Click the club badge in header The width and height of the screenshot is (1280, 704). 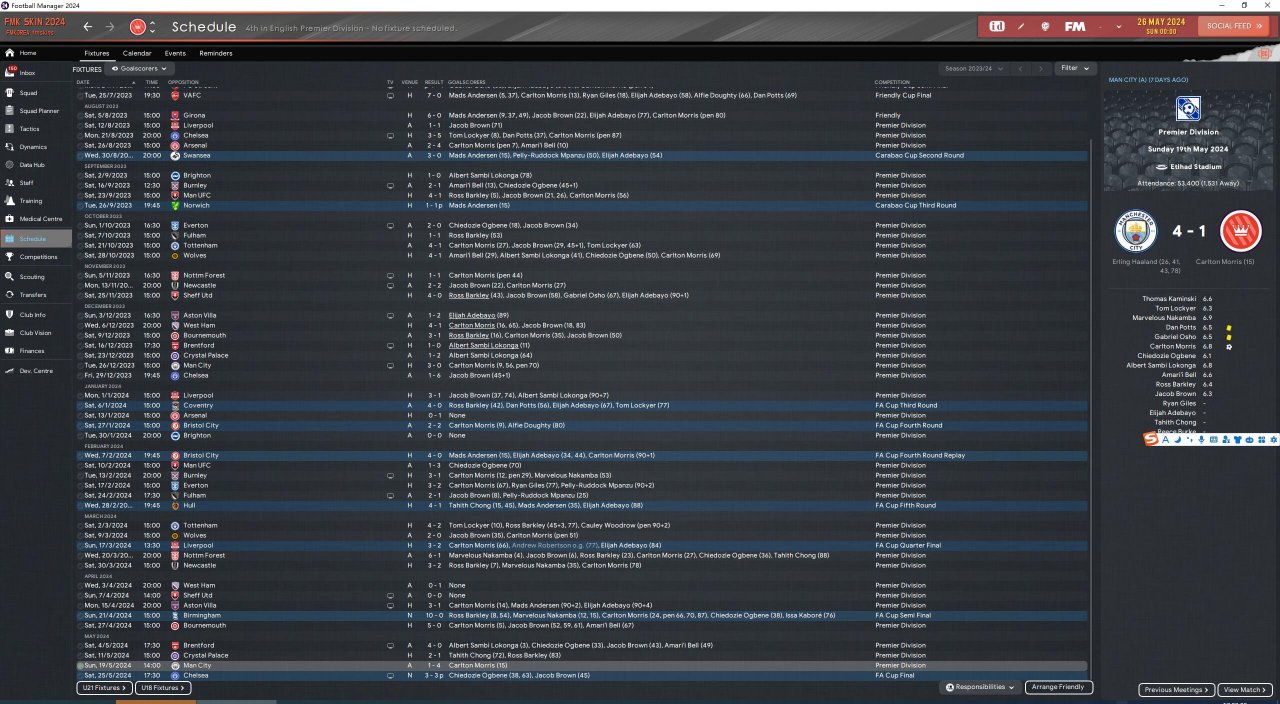click(138, 26)
